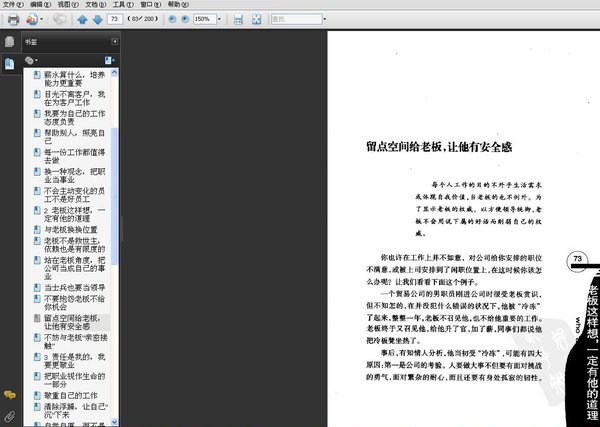Click the new bookmark icon
The height and width of the screenshot is (427, 600).
click(109, 60)
